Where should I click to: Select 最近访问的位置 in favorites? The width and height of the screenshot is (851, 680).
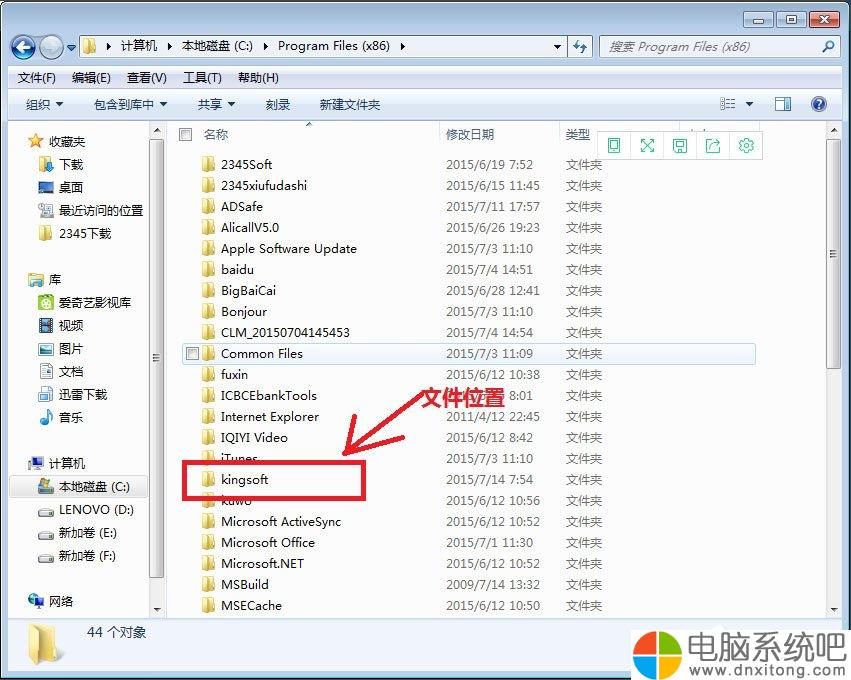pos(101,211)
